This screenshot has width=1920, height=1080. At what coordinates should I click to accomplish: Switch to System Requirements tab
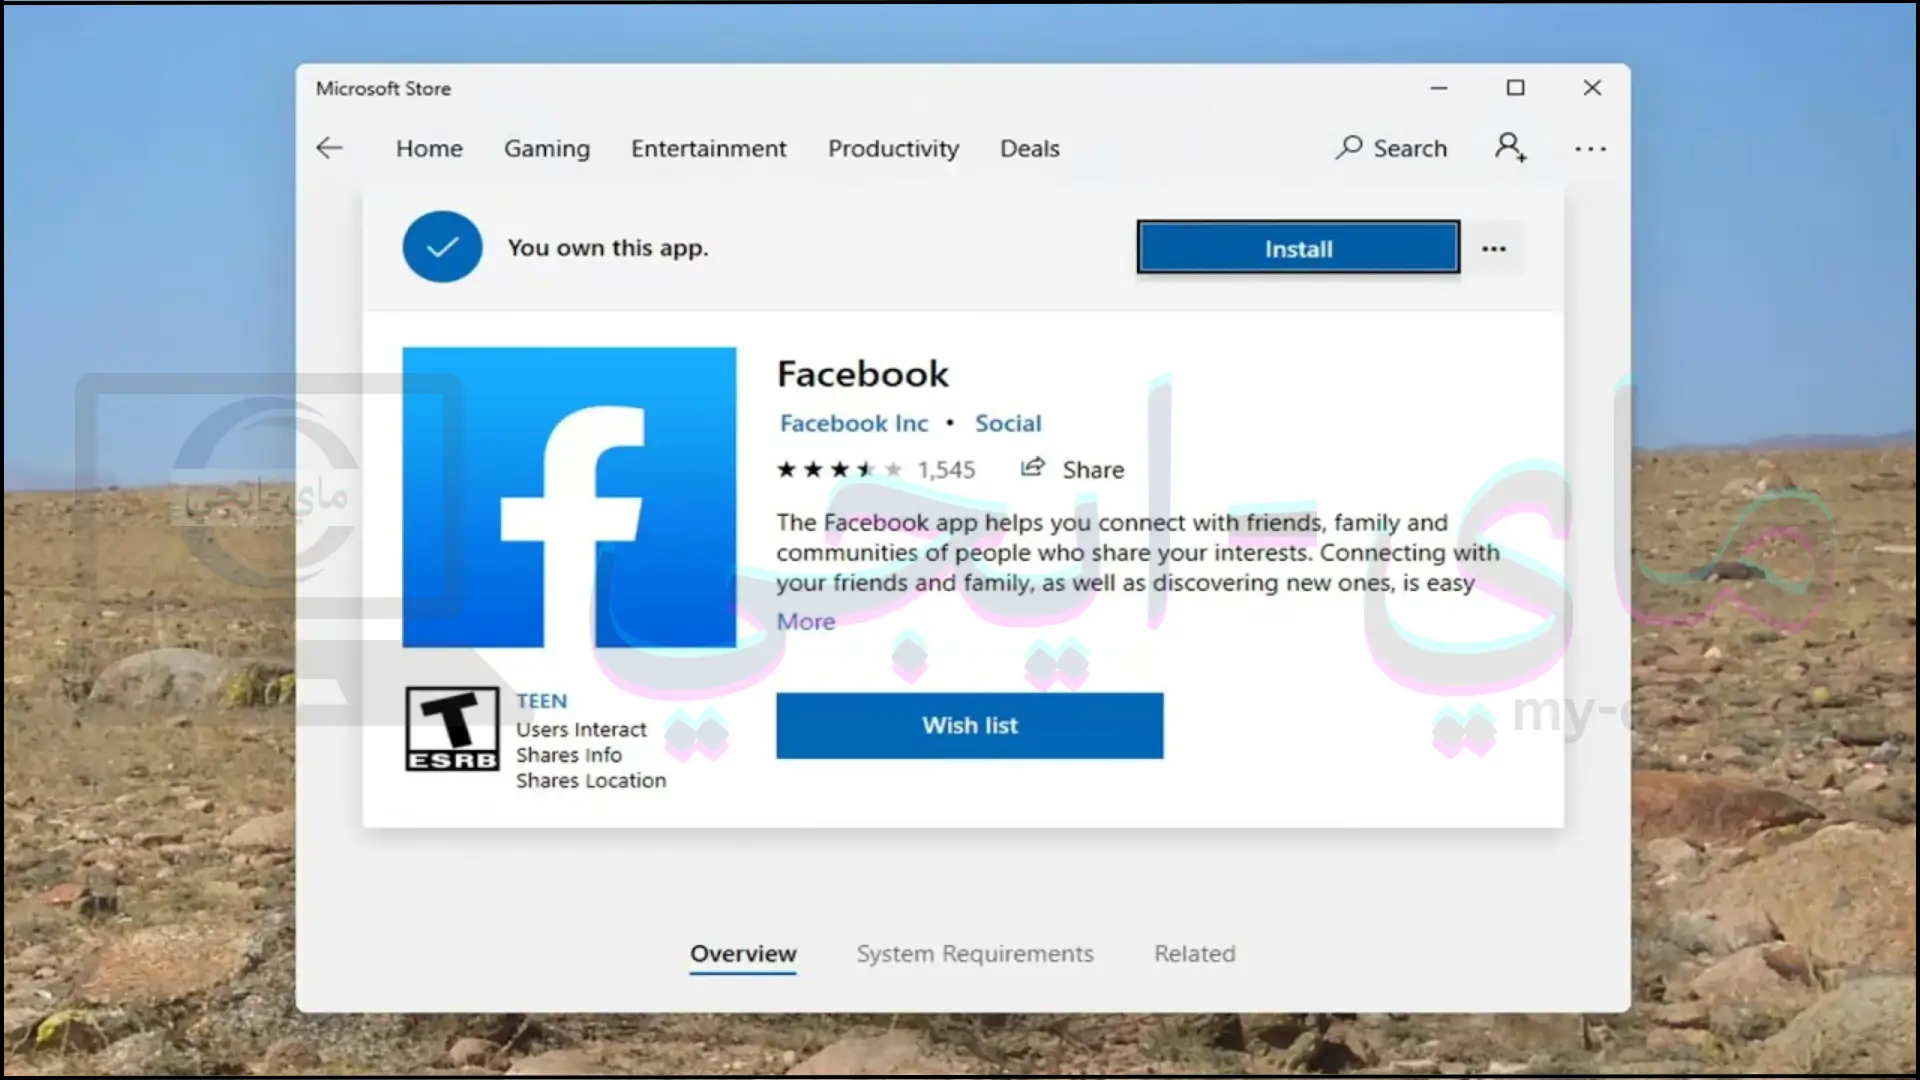pos(975,952)
